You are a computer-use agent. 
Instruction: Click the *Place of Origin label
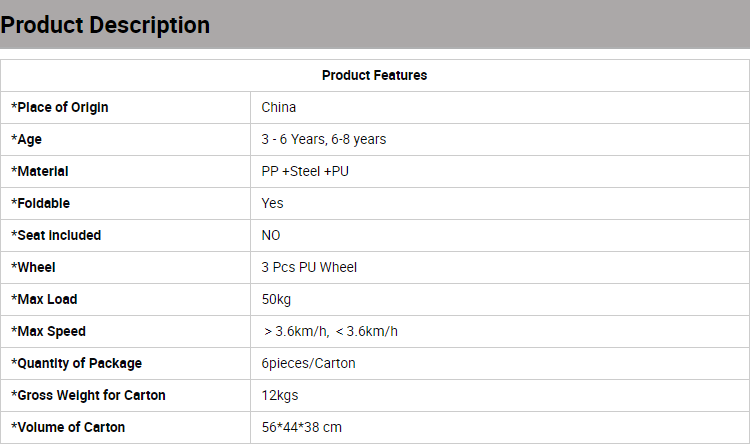click(x=60, y=107)
